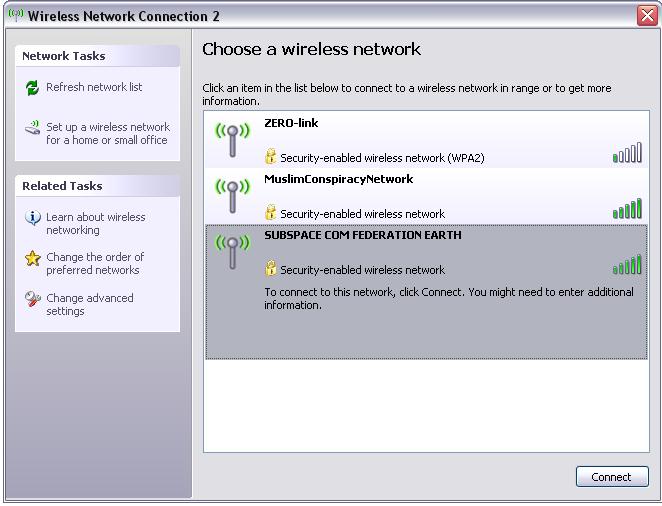Click the antenna icon for SUBSPACE COM FEDERATION EARTH
Viewport: 662px width, 506px height.
(x=232, y=252)
